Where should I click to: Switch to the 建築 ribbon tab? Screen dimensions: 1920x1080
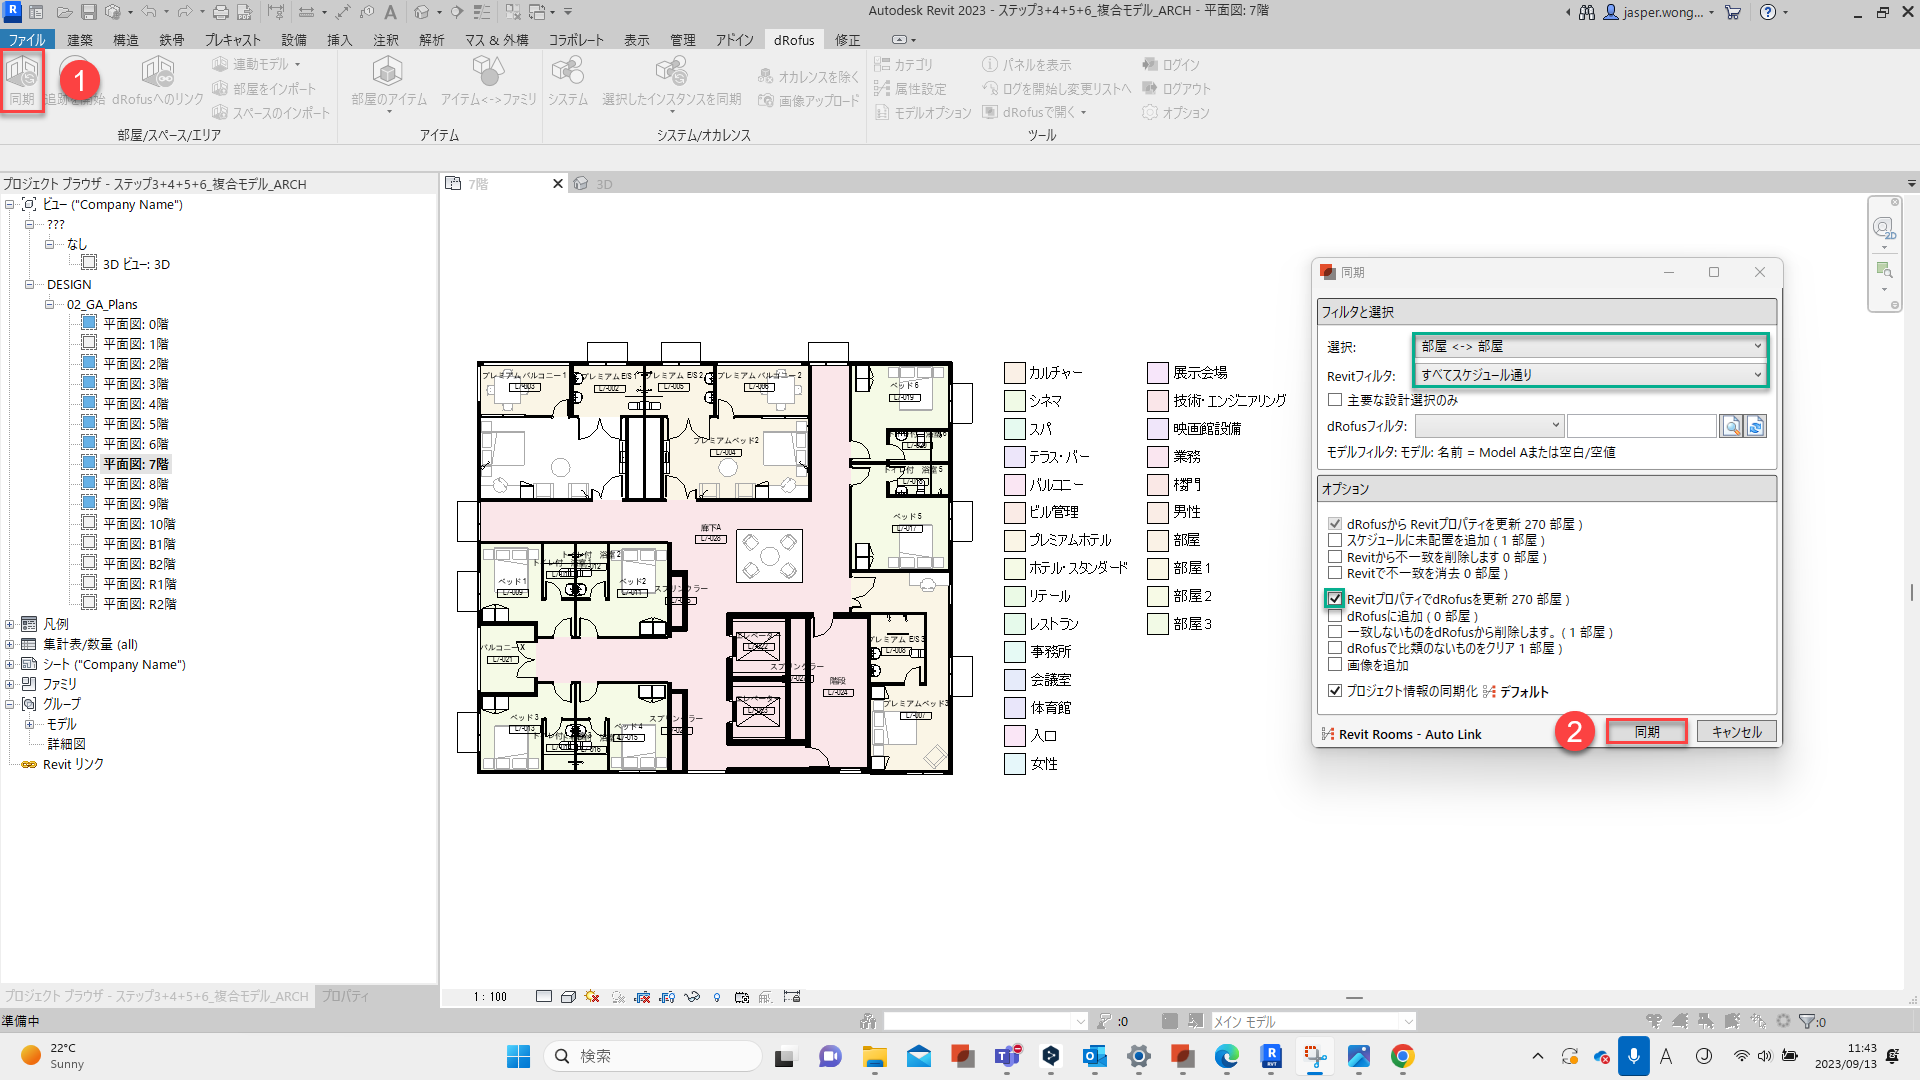pyautogui.click(x=80, y=40)
